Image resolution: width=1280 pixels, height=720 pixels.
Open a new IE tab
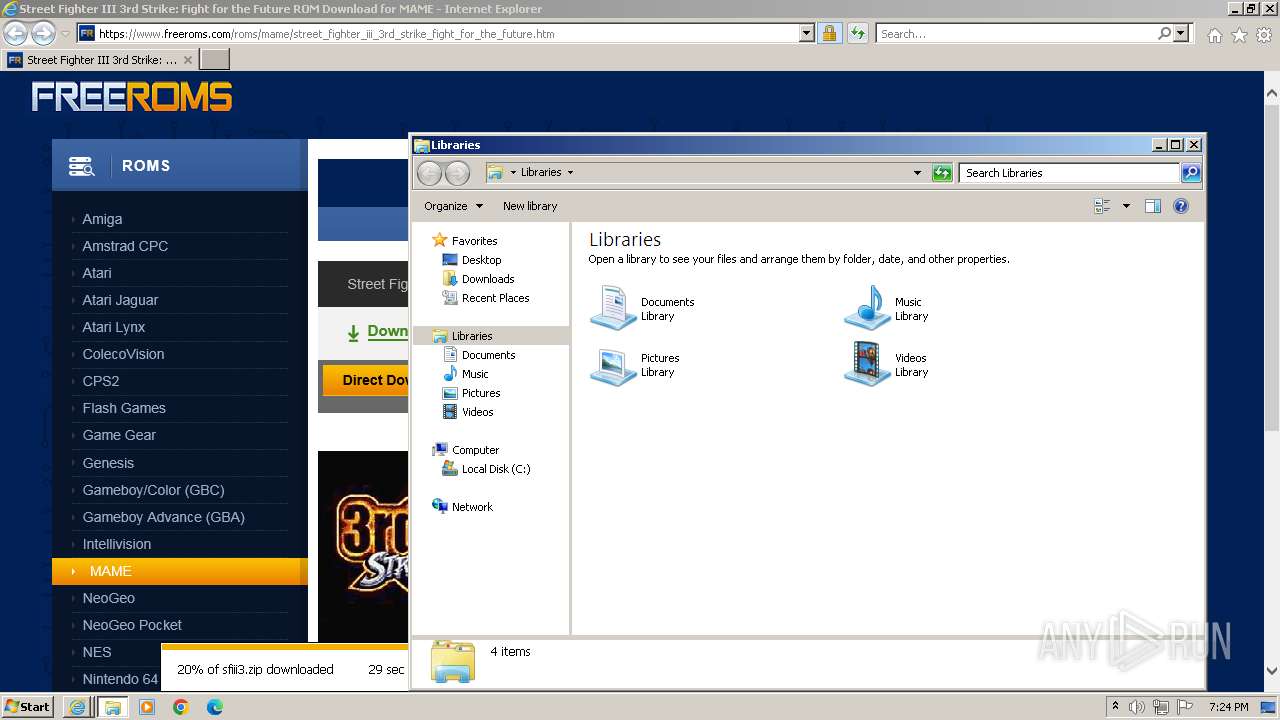[x=215, y=60]
